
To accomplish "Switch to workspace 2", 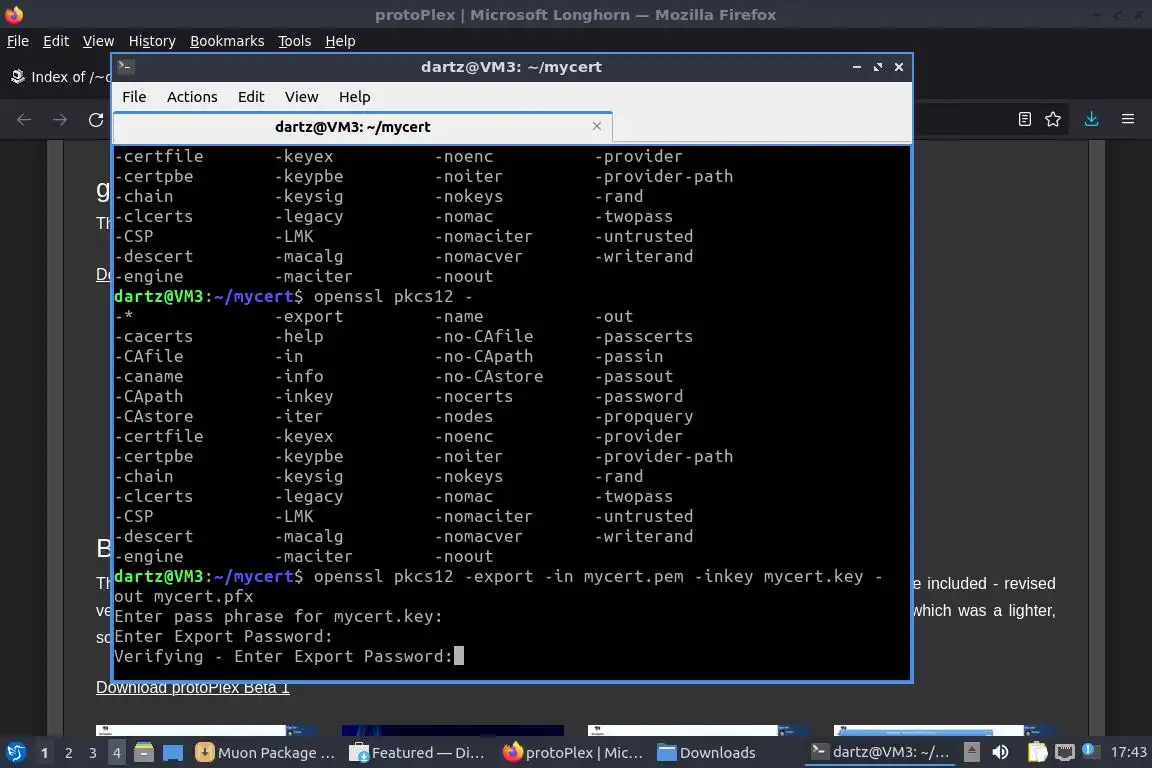I will [68, 753].
